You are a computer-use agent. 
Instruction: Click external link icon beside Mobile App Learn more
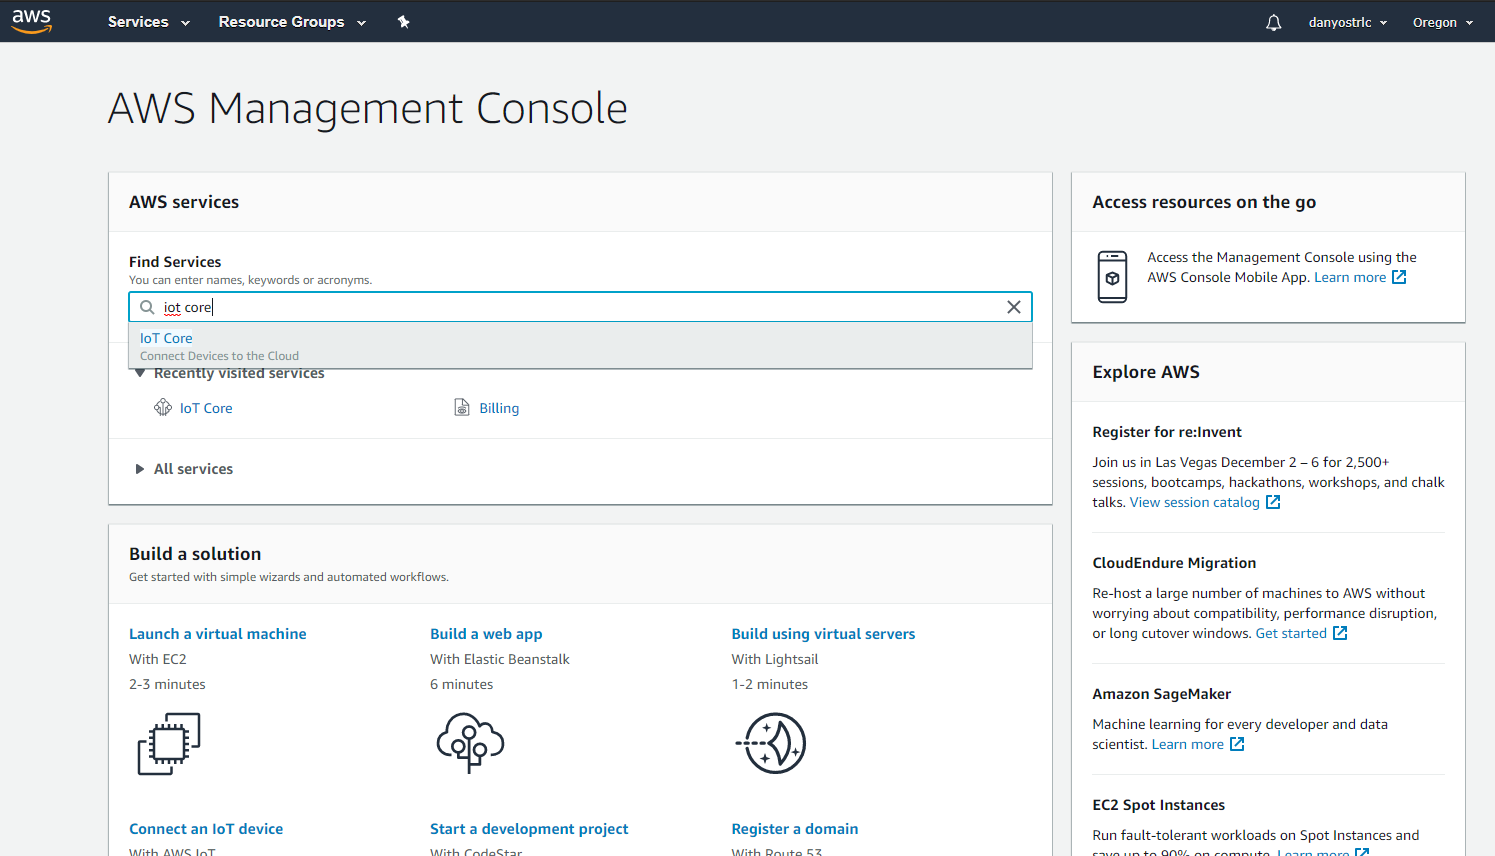pyautogui.click(x=1399, y=277)
